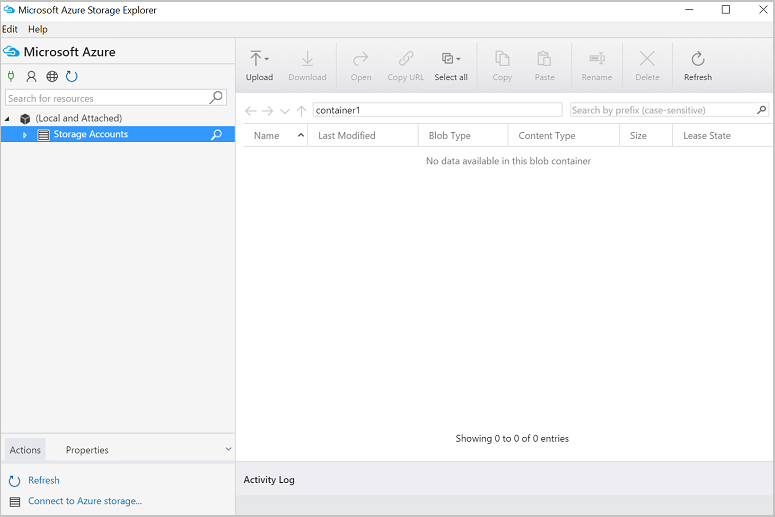Click the refresh all icon in sidebar
Screen dimensions: 775x517
tap(72, 76)
